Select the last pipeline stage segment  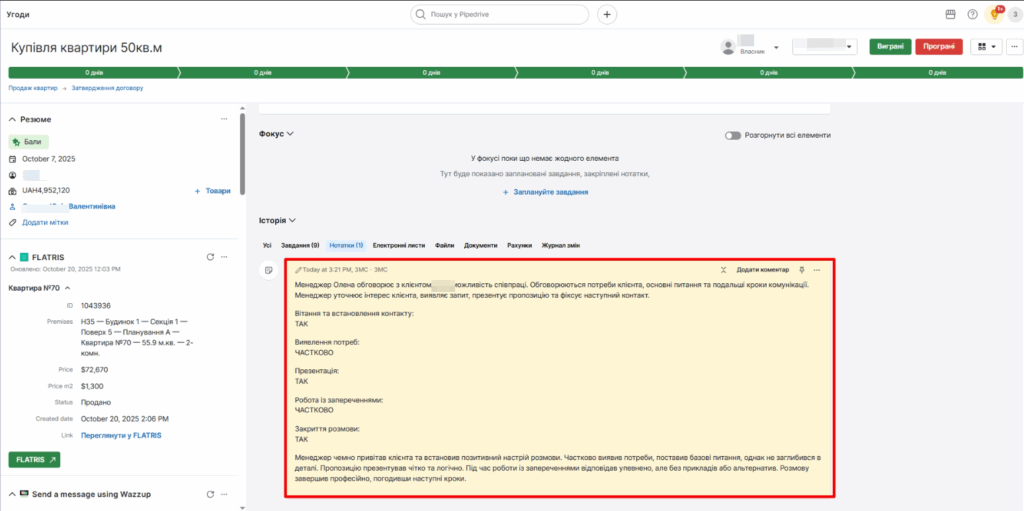point(938,73)
